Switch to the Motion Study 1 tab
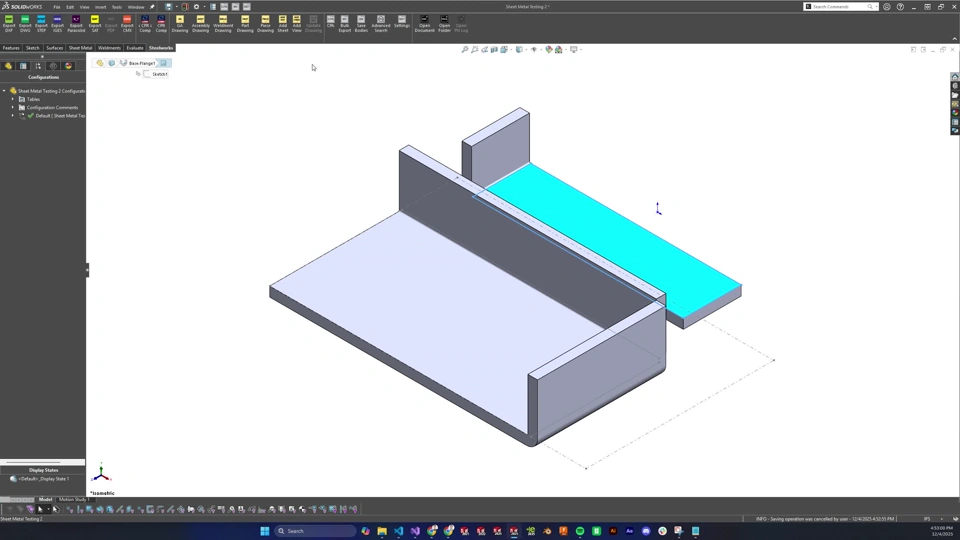This screenshot has width=960, height=540. [x=73, y=500]
